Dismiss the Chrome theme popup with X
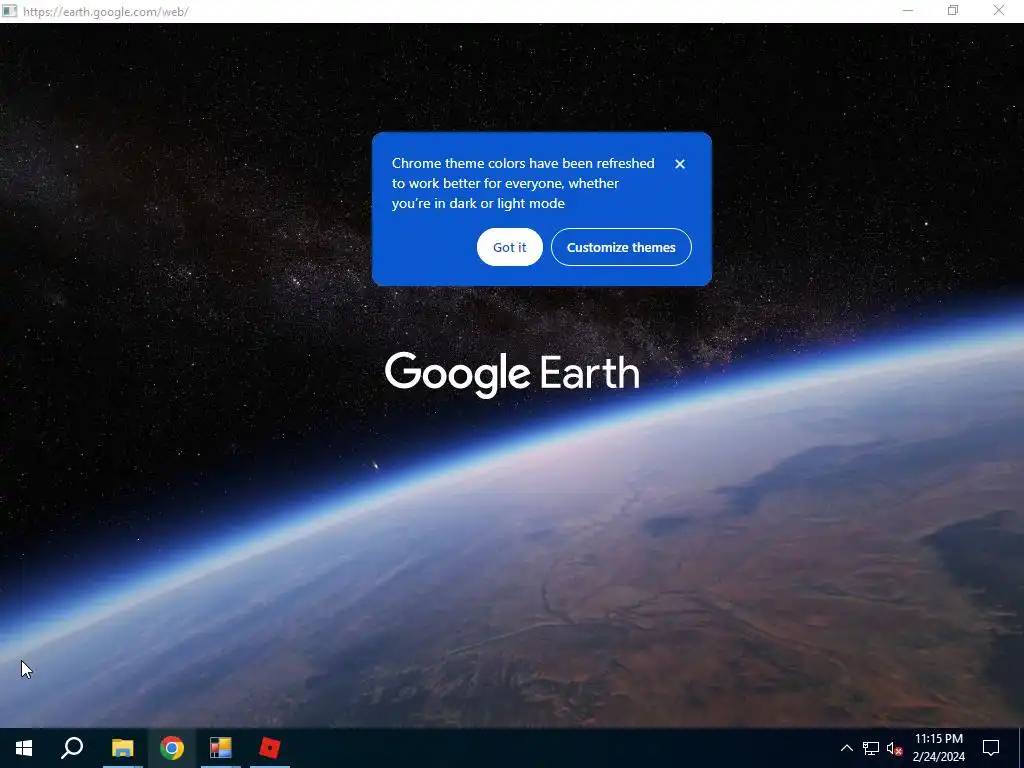The width and height of the screenshot is (1024, 768). (x=680, y=164)
